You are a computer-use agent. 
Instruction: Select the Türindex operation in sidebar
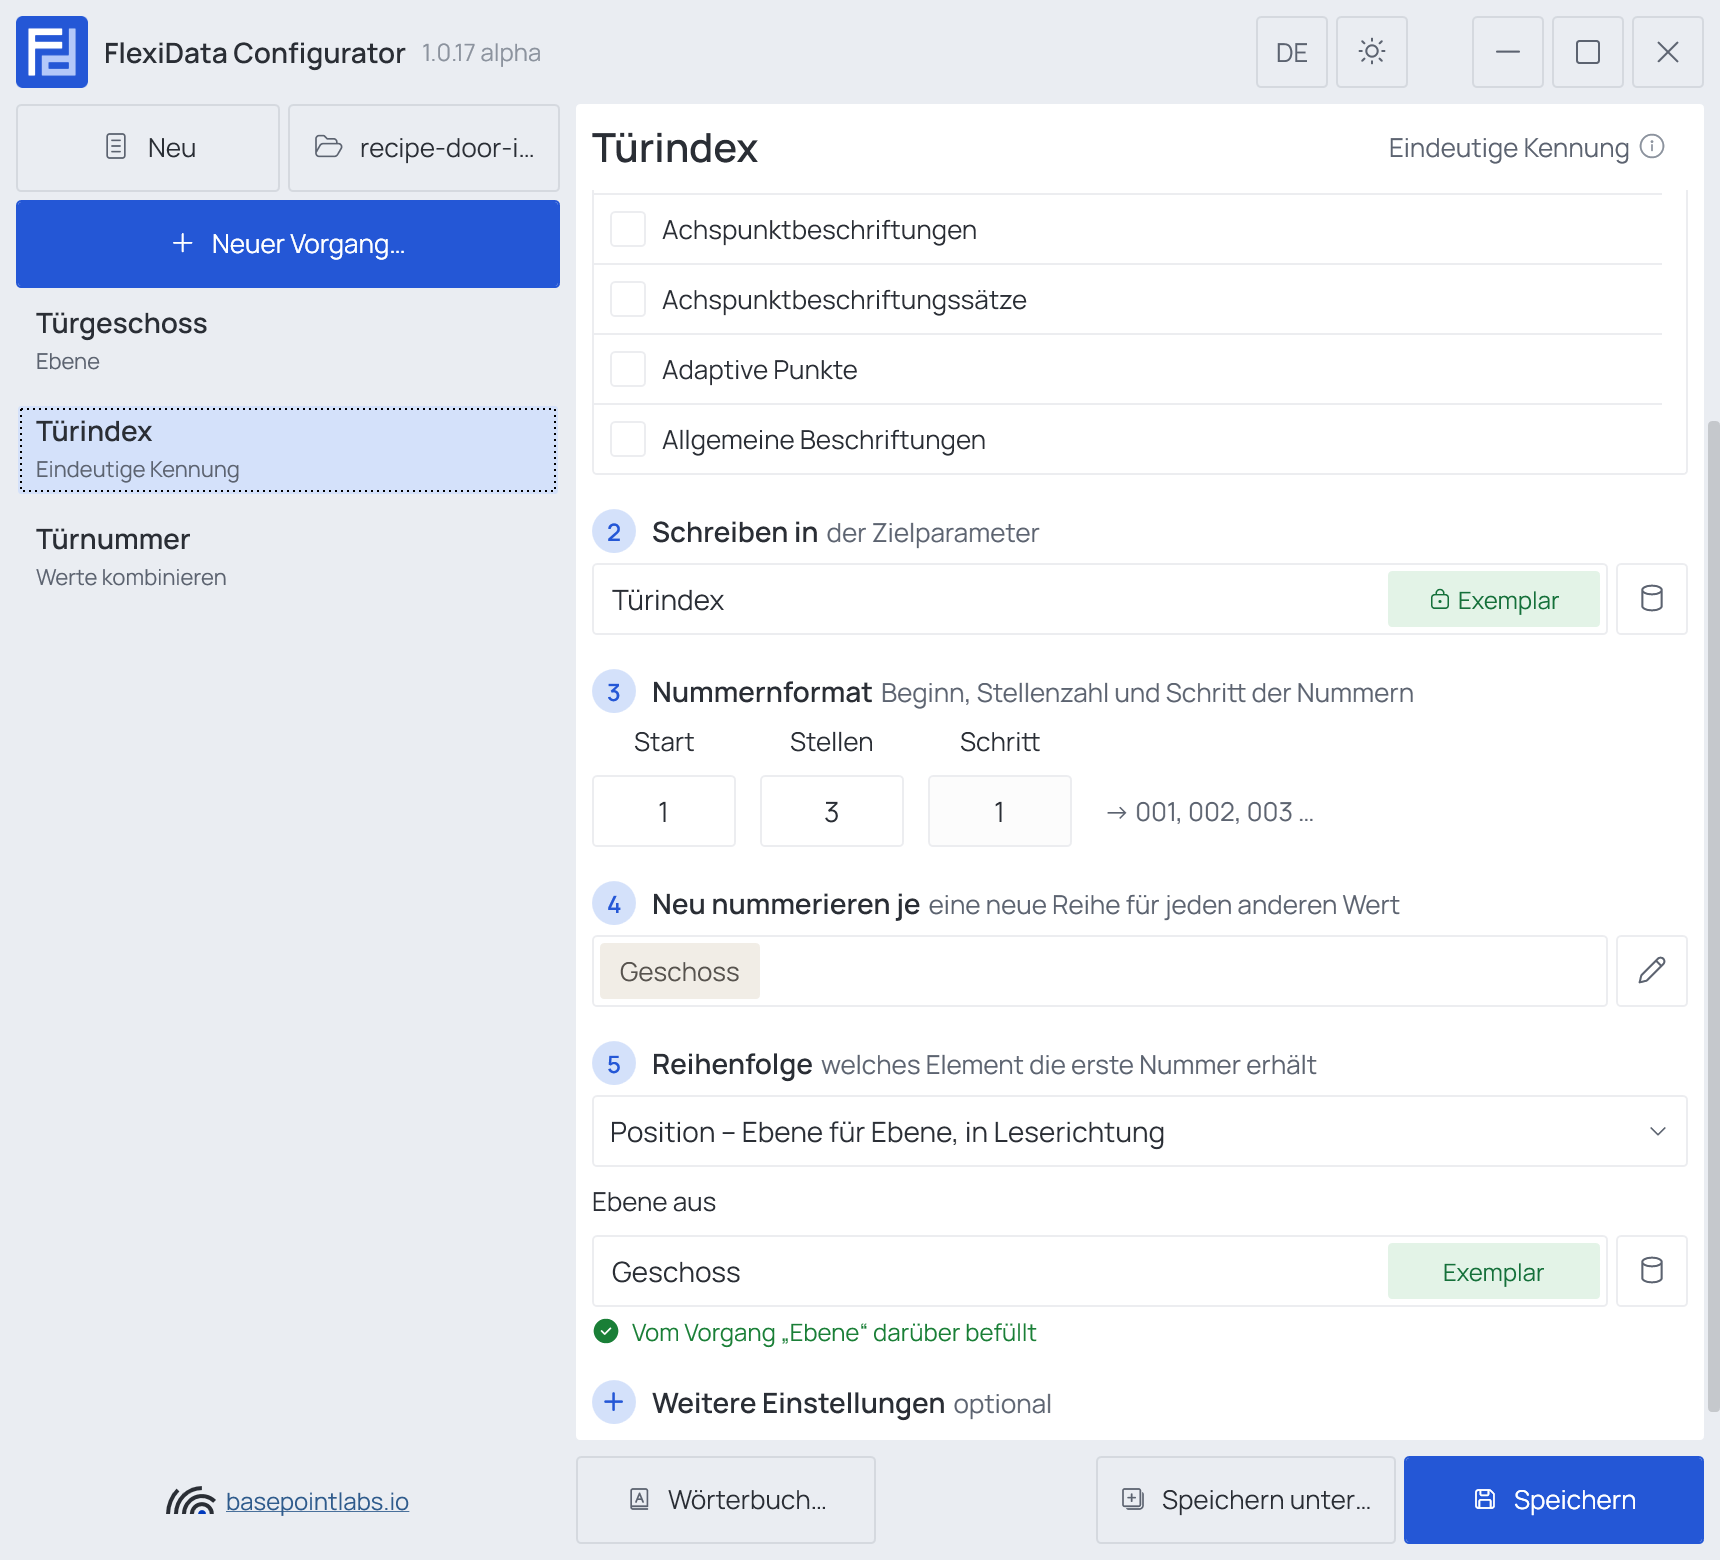(288, 450)
